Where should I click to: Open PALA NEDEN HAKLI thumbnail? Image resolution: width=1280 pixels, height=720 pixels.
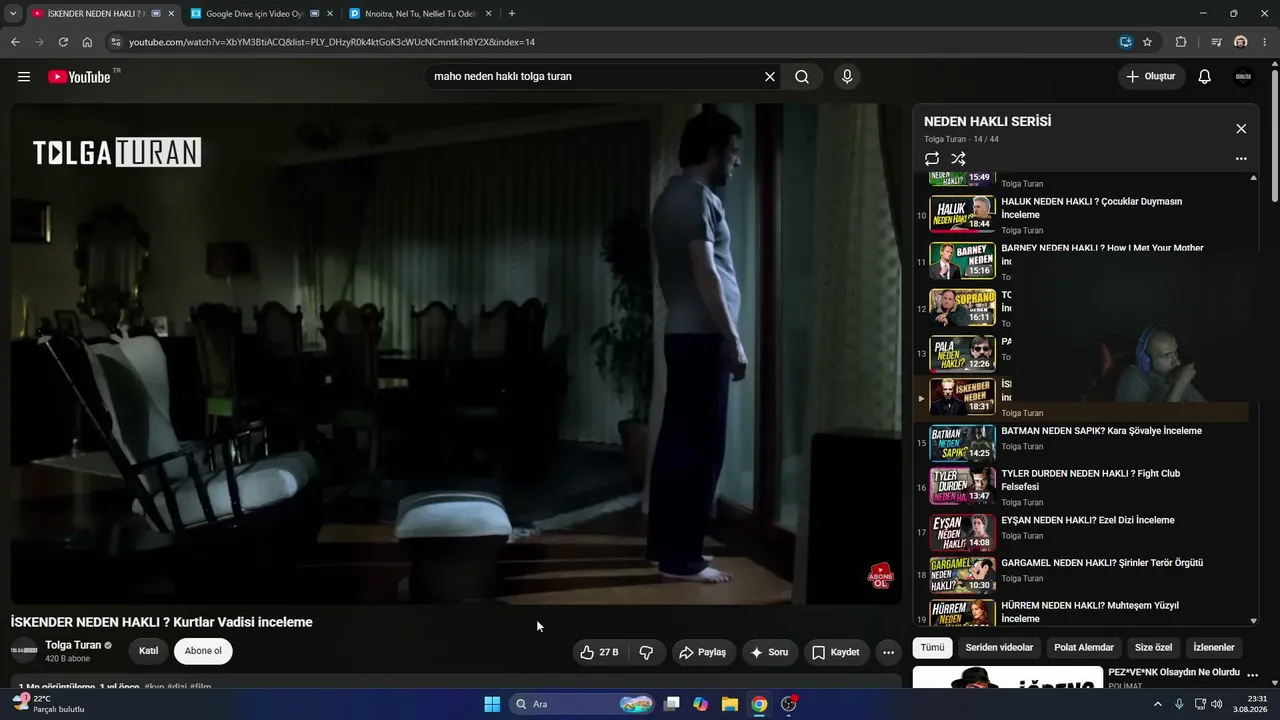962,353
